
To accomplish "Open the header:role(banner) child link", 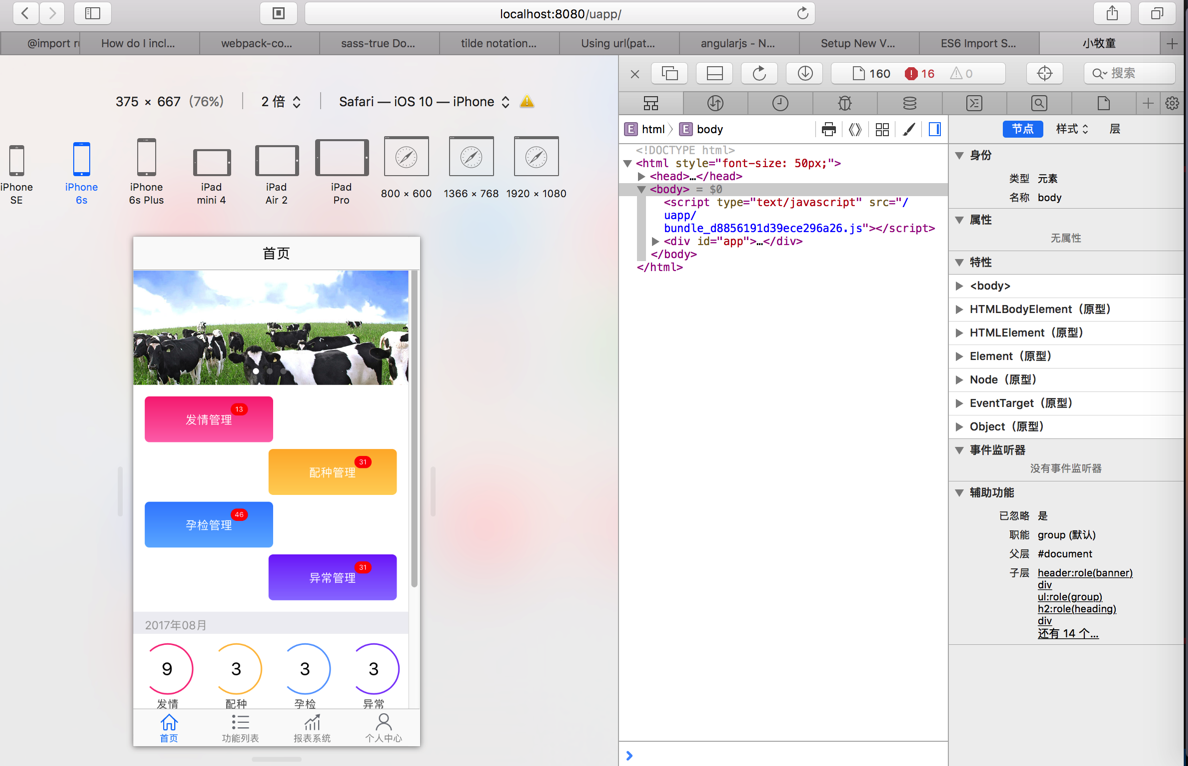I will tap(1085, 573).
